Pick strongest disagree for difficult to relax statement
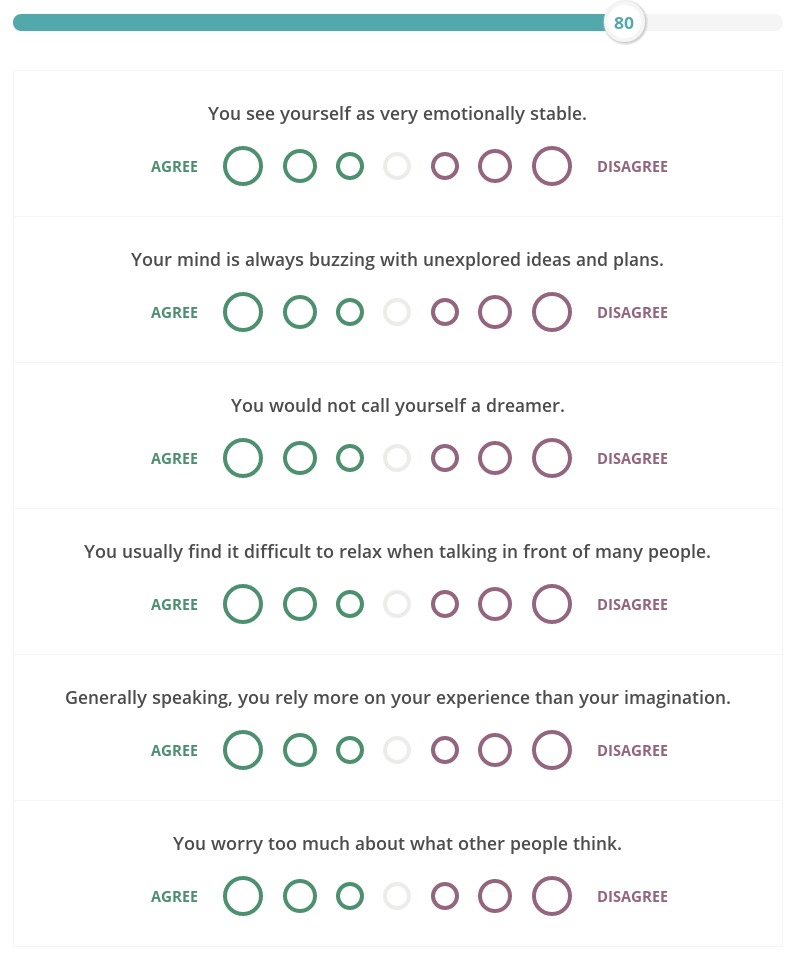 coord(552,604)
